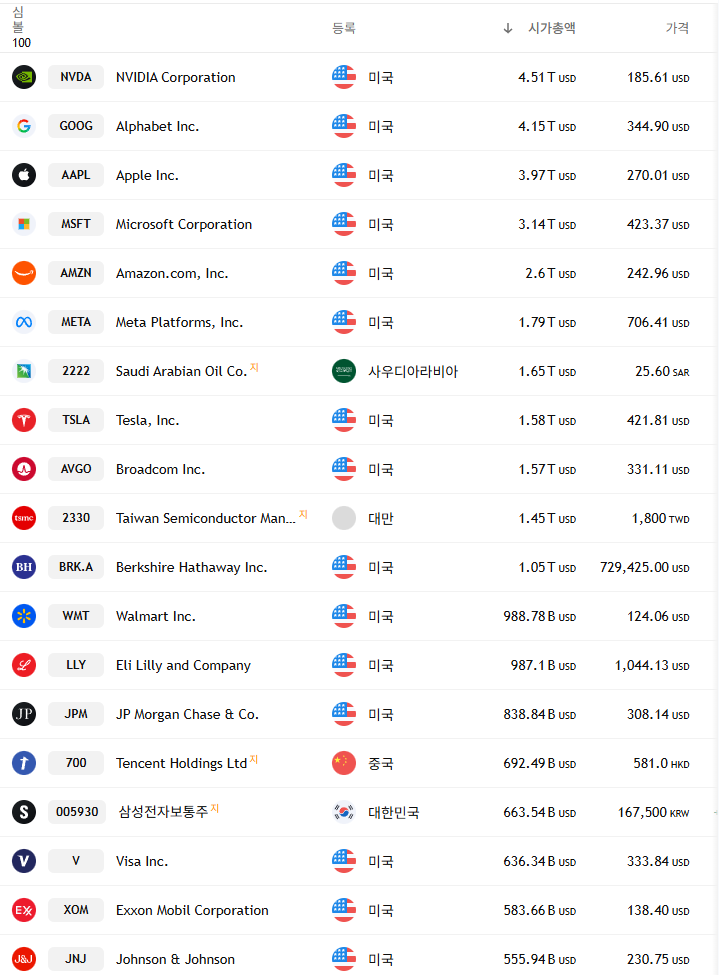Click the 심볼 column header

[19, 20]
